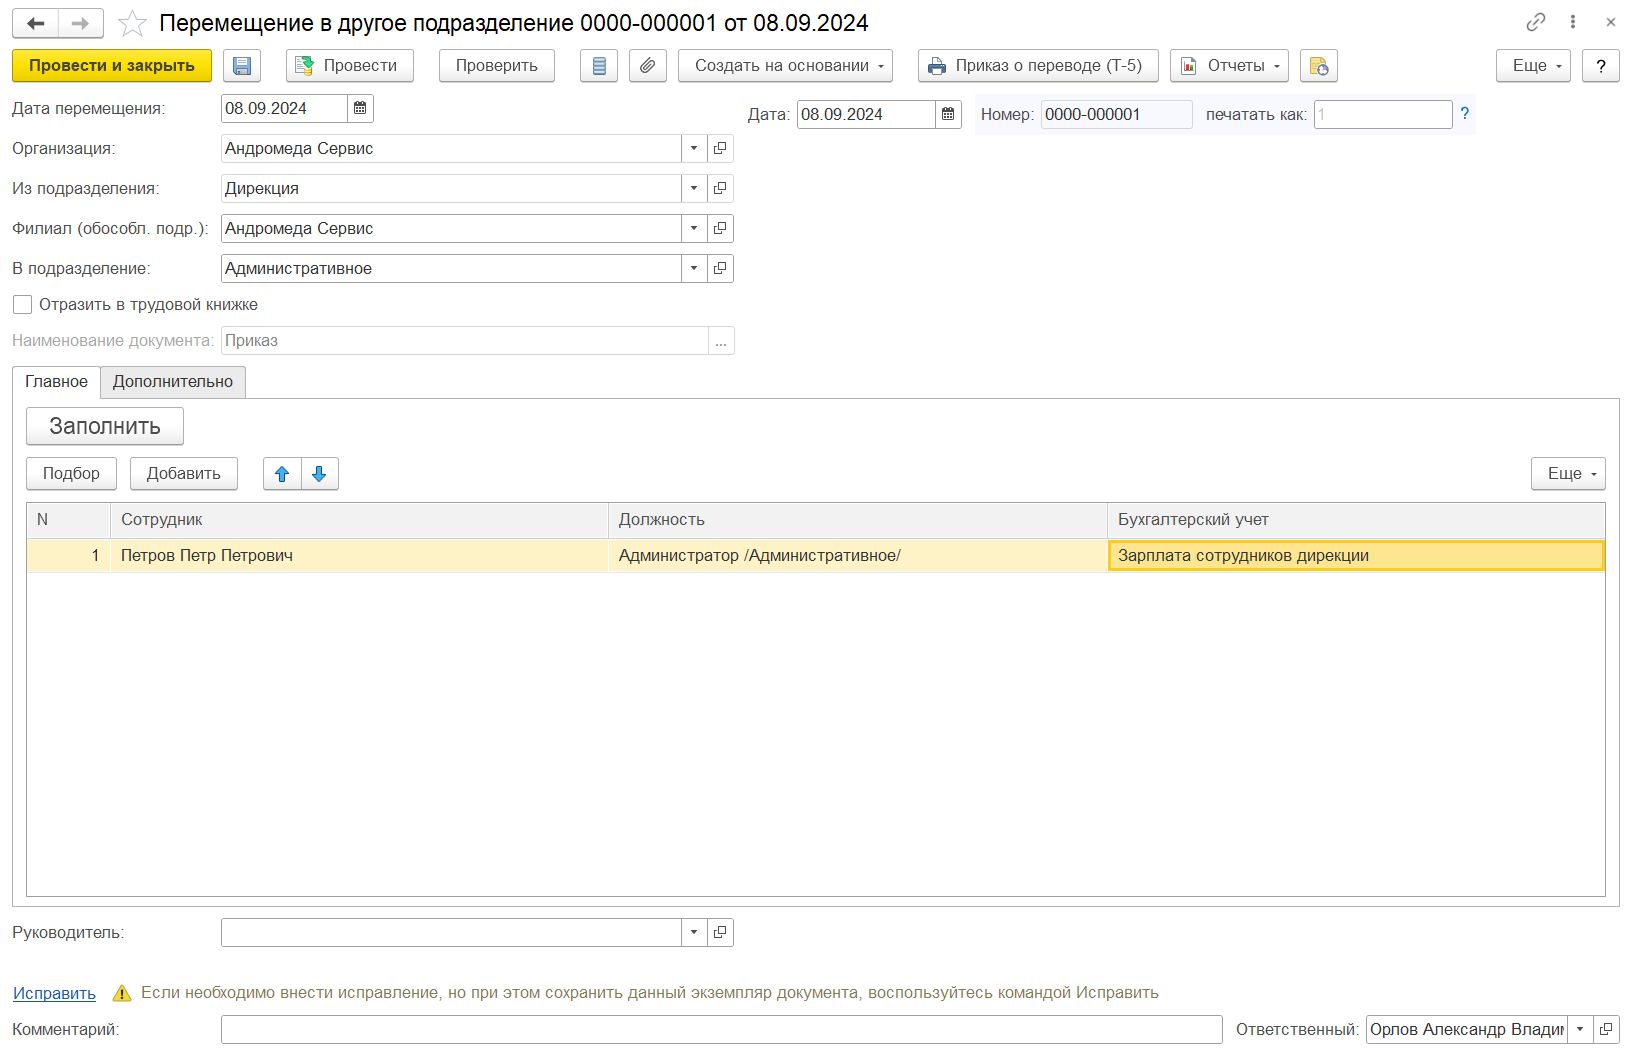Open calendar for Дата перемещения field
This screenshot has height=1057, width=1641.
point(360,108)
